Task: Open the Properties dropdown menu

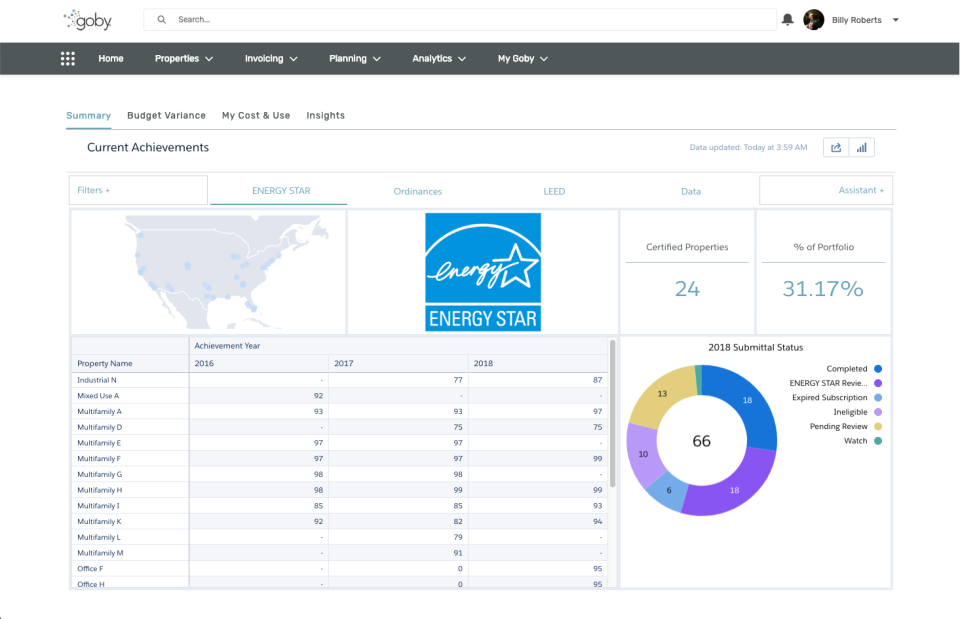Action: point(183,58)
